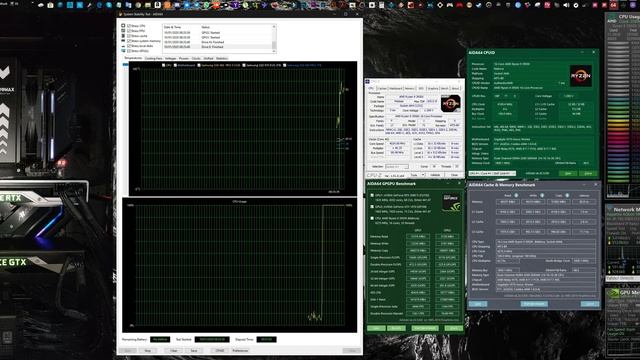Toggle the Stress cache checkbox
Image resolution: width=640 pixels, height=360 pixels.
[x=129, y=36]
